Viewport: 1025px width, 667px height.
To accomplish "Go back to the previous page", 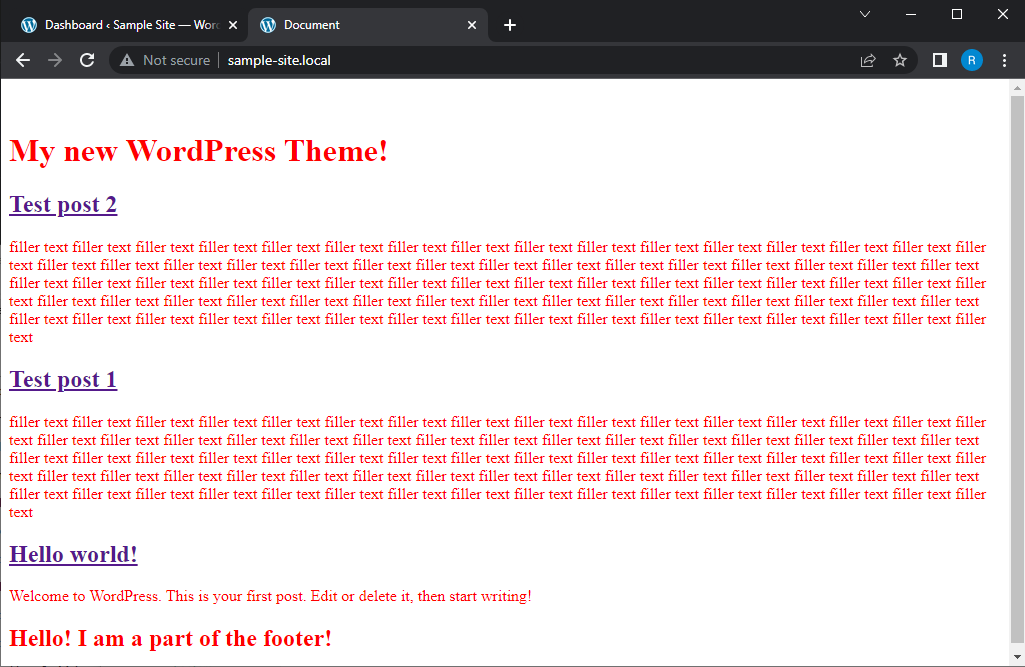I will coord(23,60).
